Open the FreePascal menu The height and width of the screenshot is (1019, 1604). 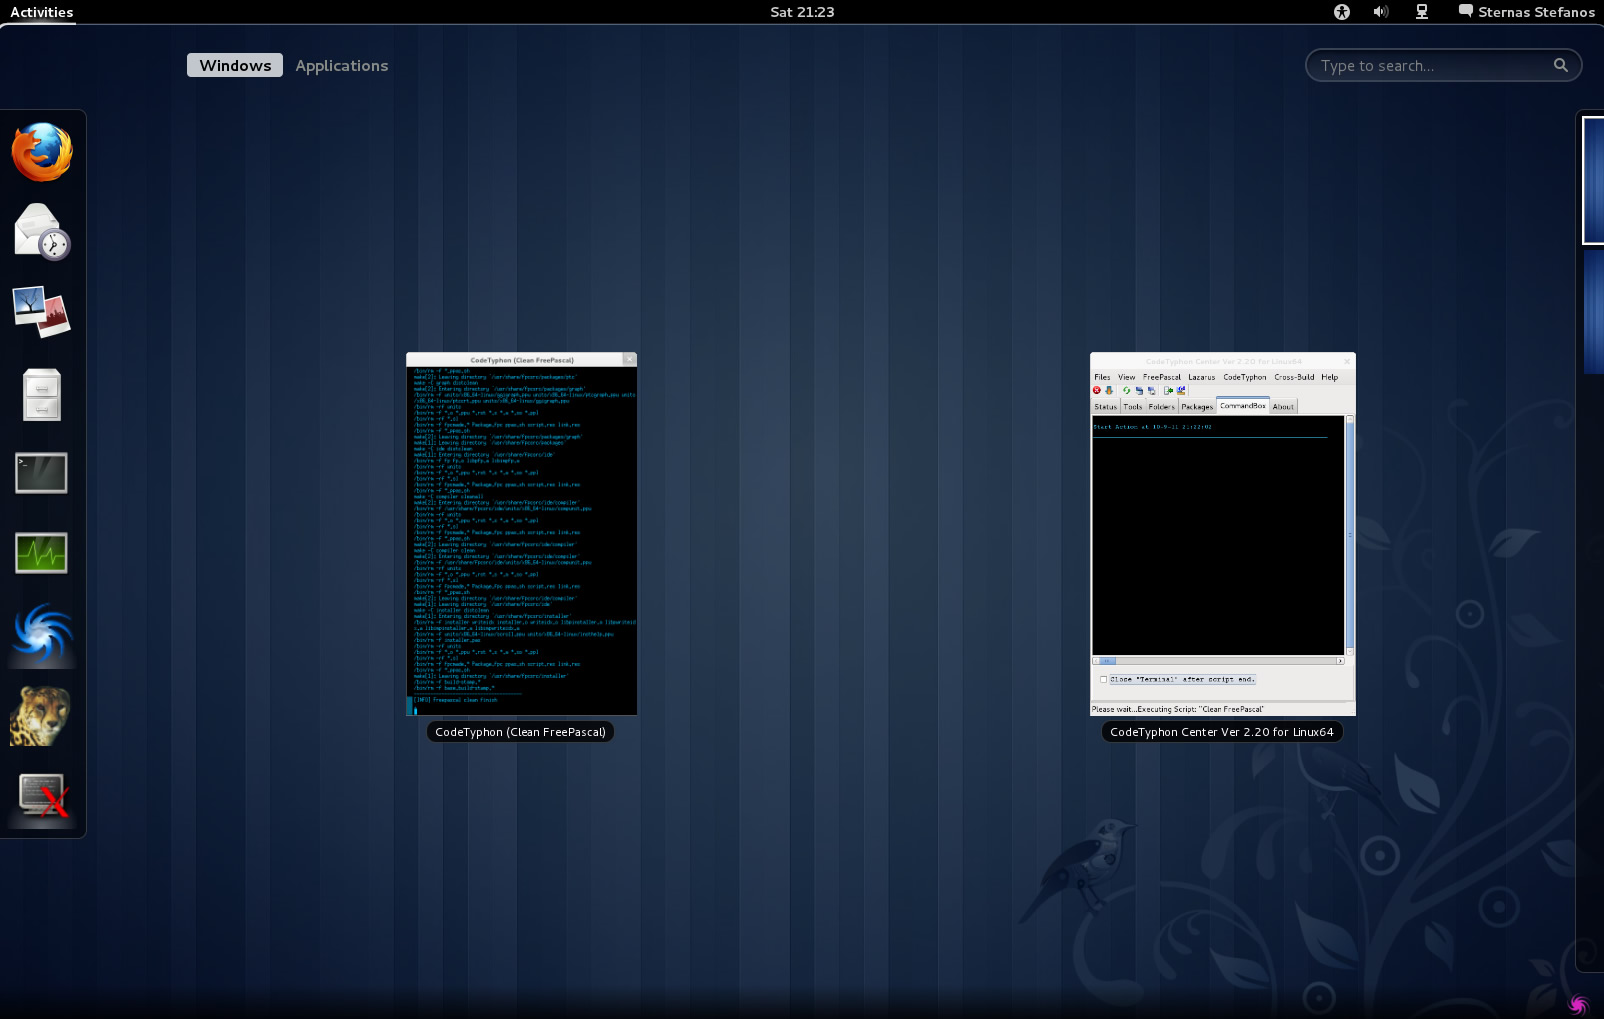1162,377
